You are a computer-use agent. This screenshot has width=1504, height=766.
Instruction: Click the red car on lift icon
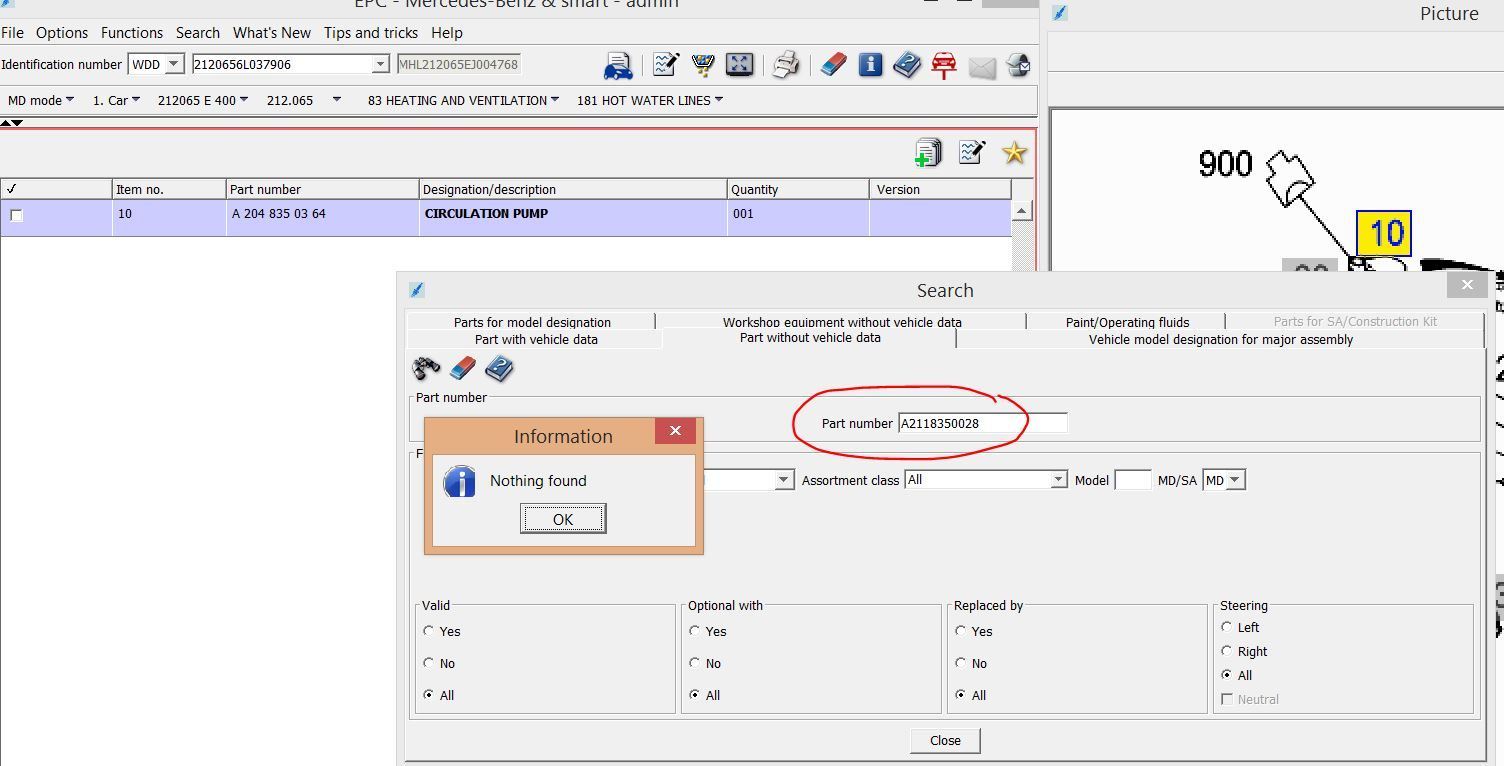943,65
